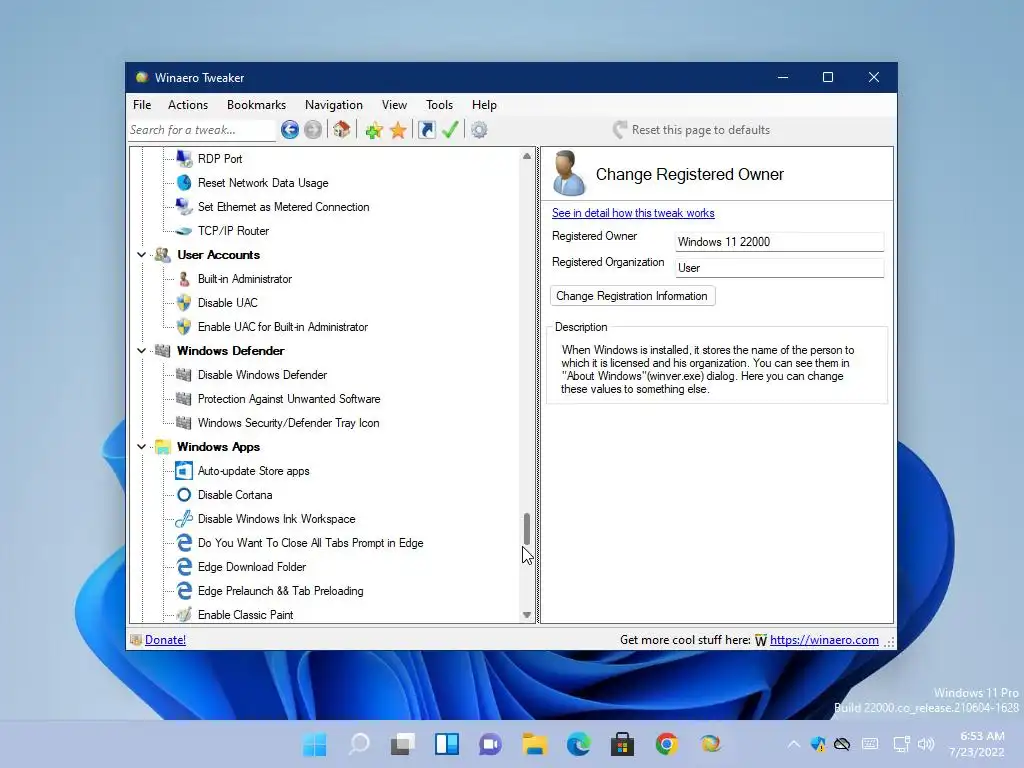Image resolution: width=1024 pixels, height=768 pixels.
Task: Click the Registered Owner text field
Action: coord(779,242)
